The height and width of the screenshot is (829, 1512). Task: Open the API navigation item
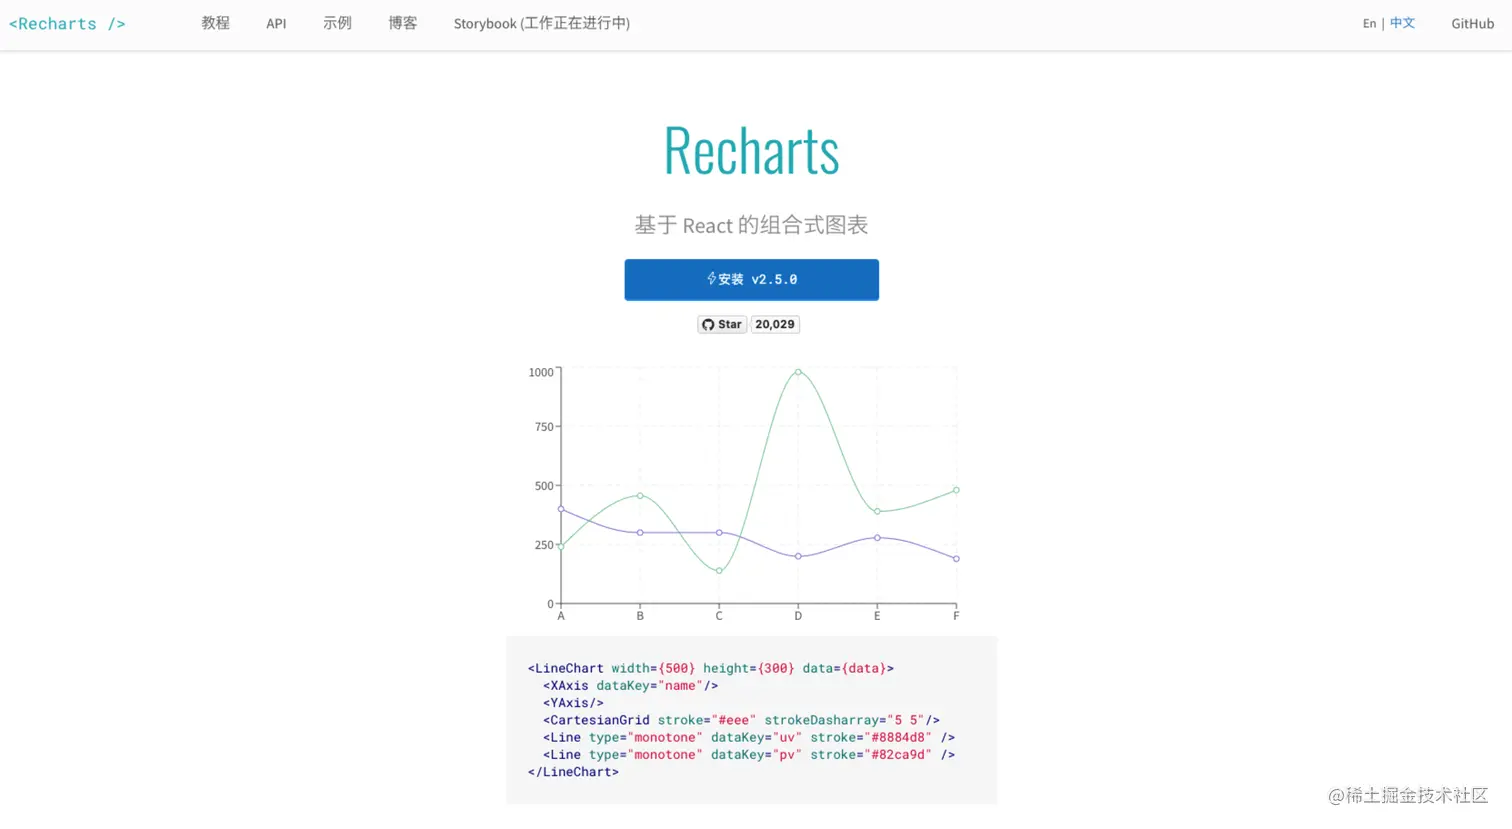coord(276,23)
